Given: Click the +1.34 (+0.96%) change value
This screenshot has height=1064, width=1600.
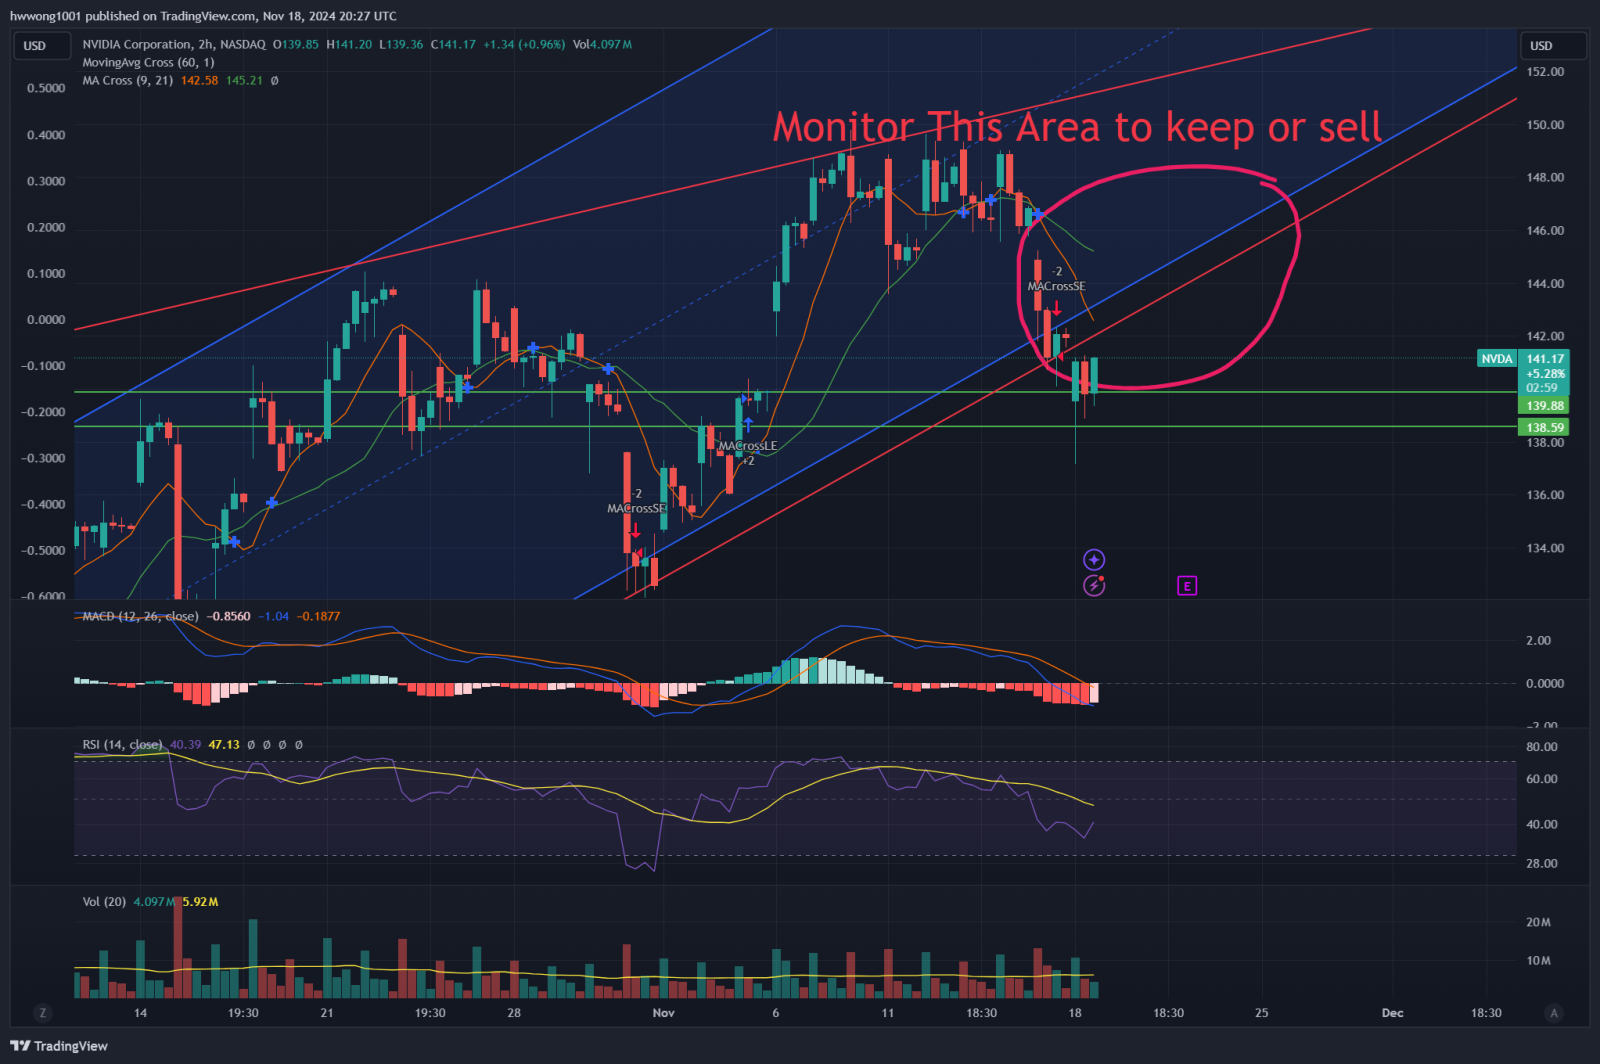Looking at the screenshot, I should [524, 44].
